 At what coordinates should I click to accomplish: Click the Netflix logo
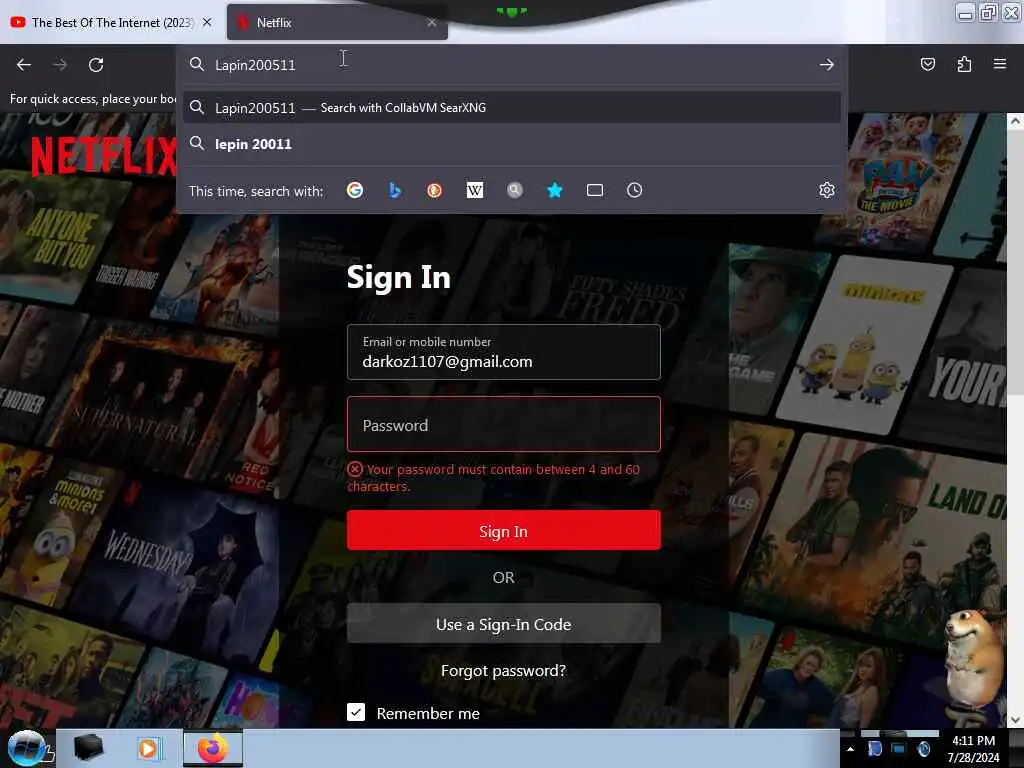pyautogui.click(x=104, y=156)
